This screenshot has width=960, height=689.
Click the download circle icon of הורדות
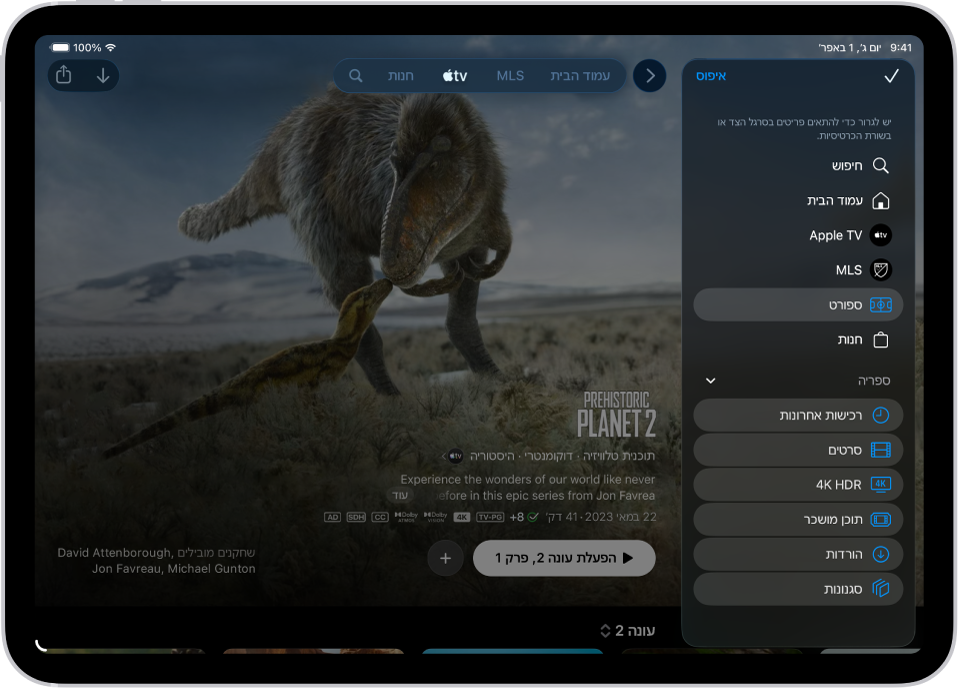[880, 554]
